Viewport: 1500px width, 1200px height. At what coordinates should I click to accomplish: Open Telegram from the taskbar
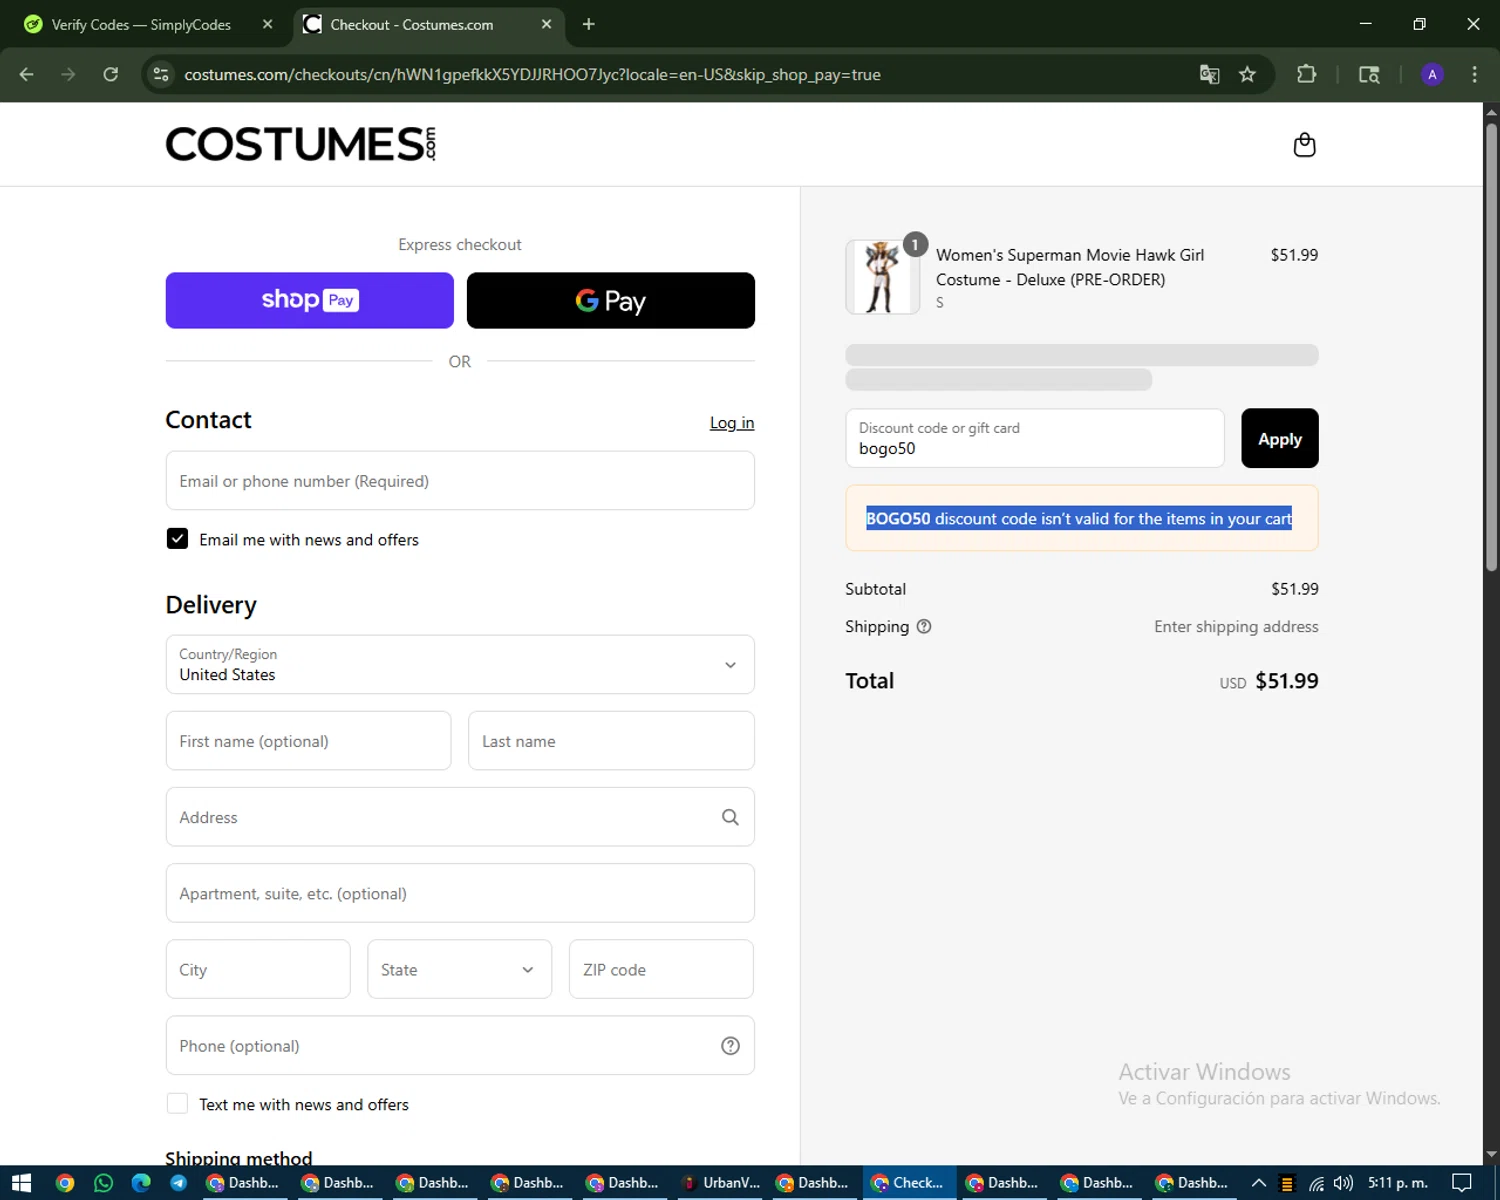pos(179,1183)
